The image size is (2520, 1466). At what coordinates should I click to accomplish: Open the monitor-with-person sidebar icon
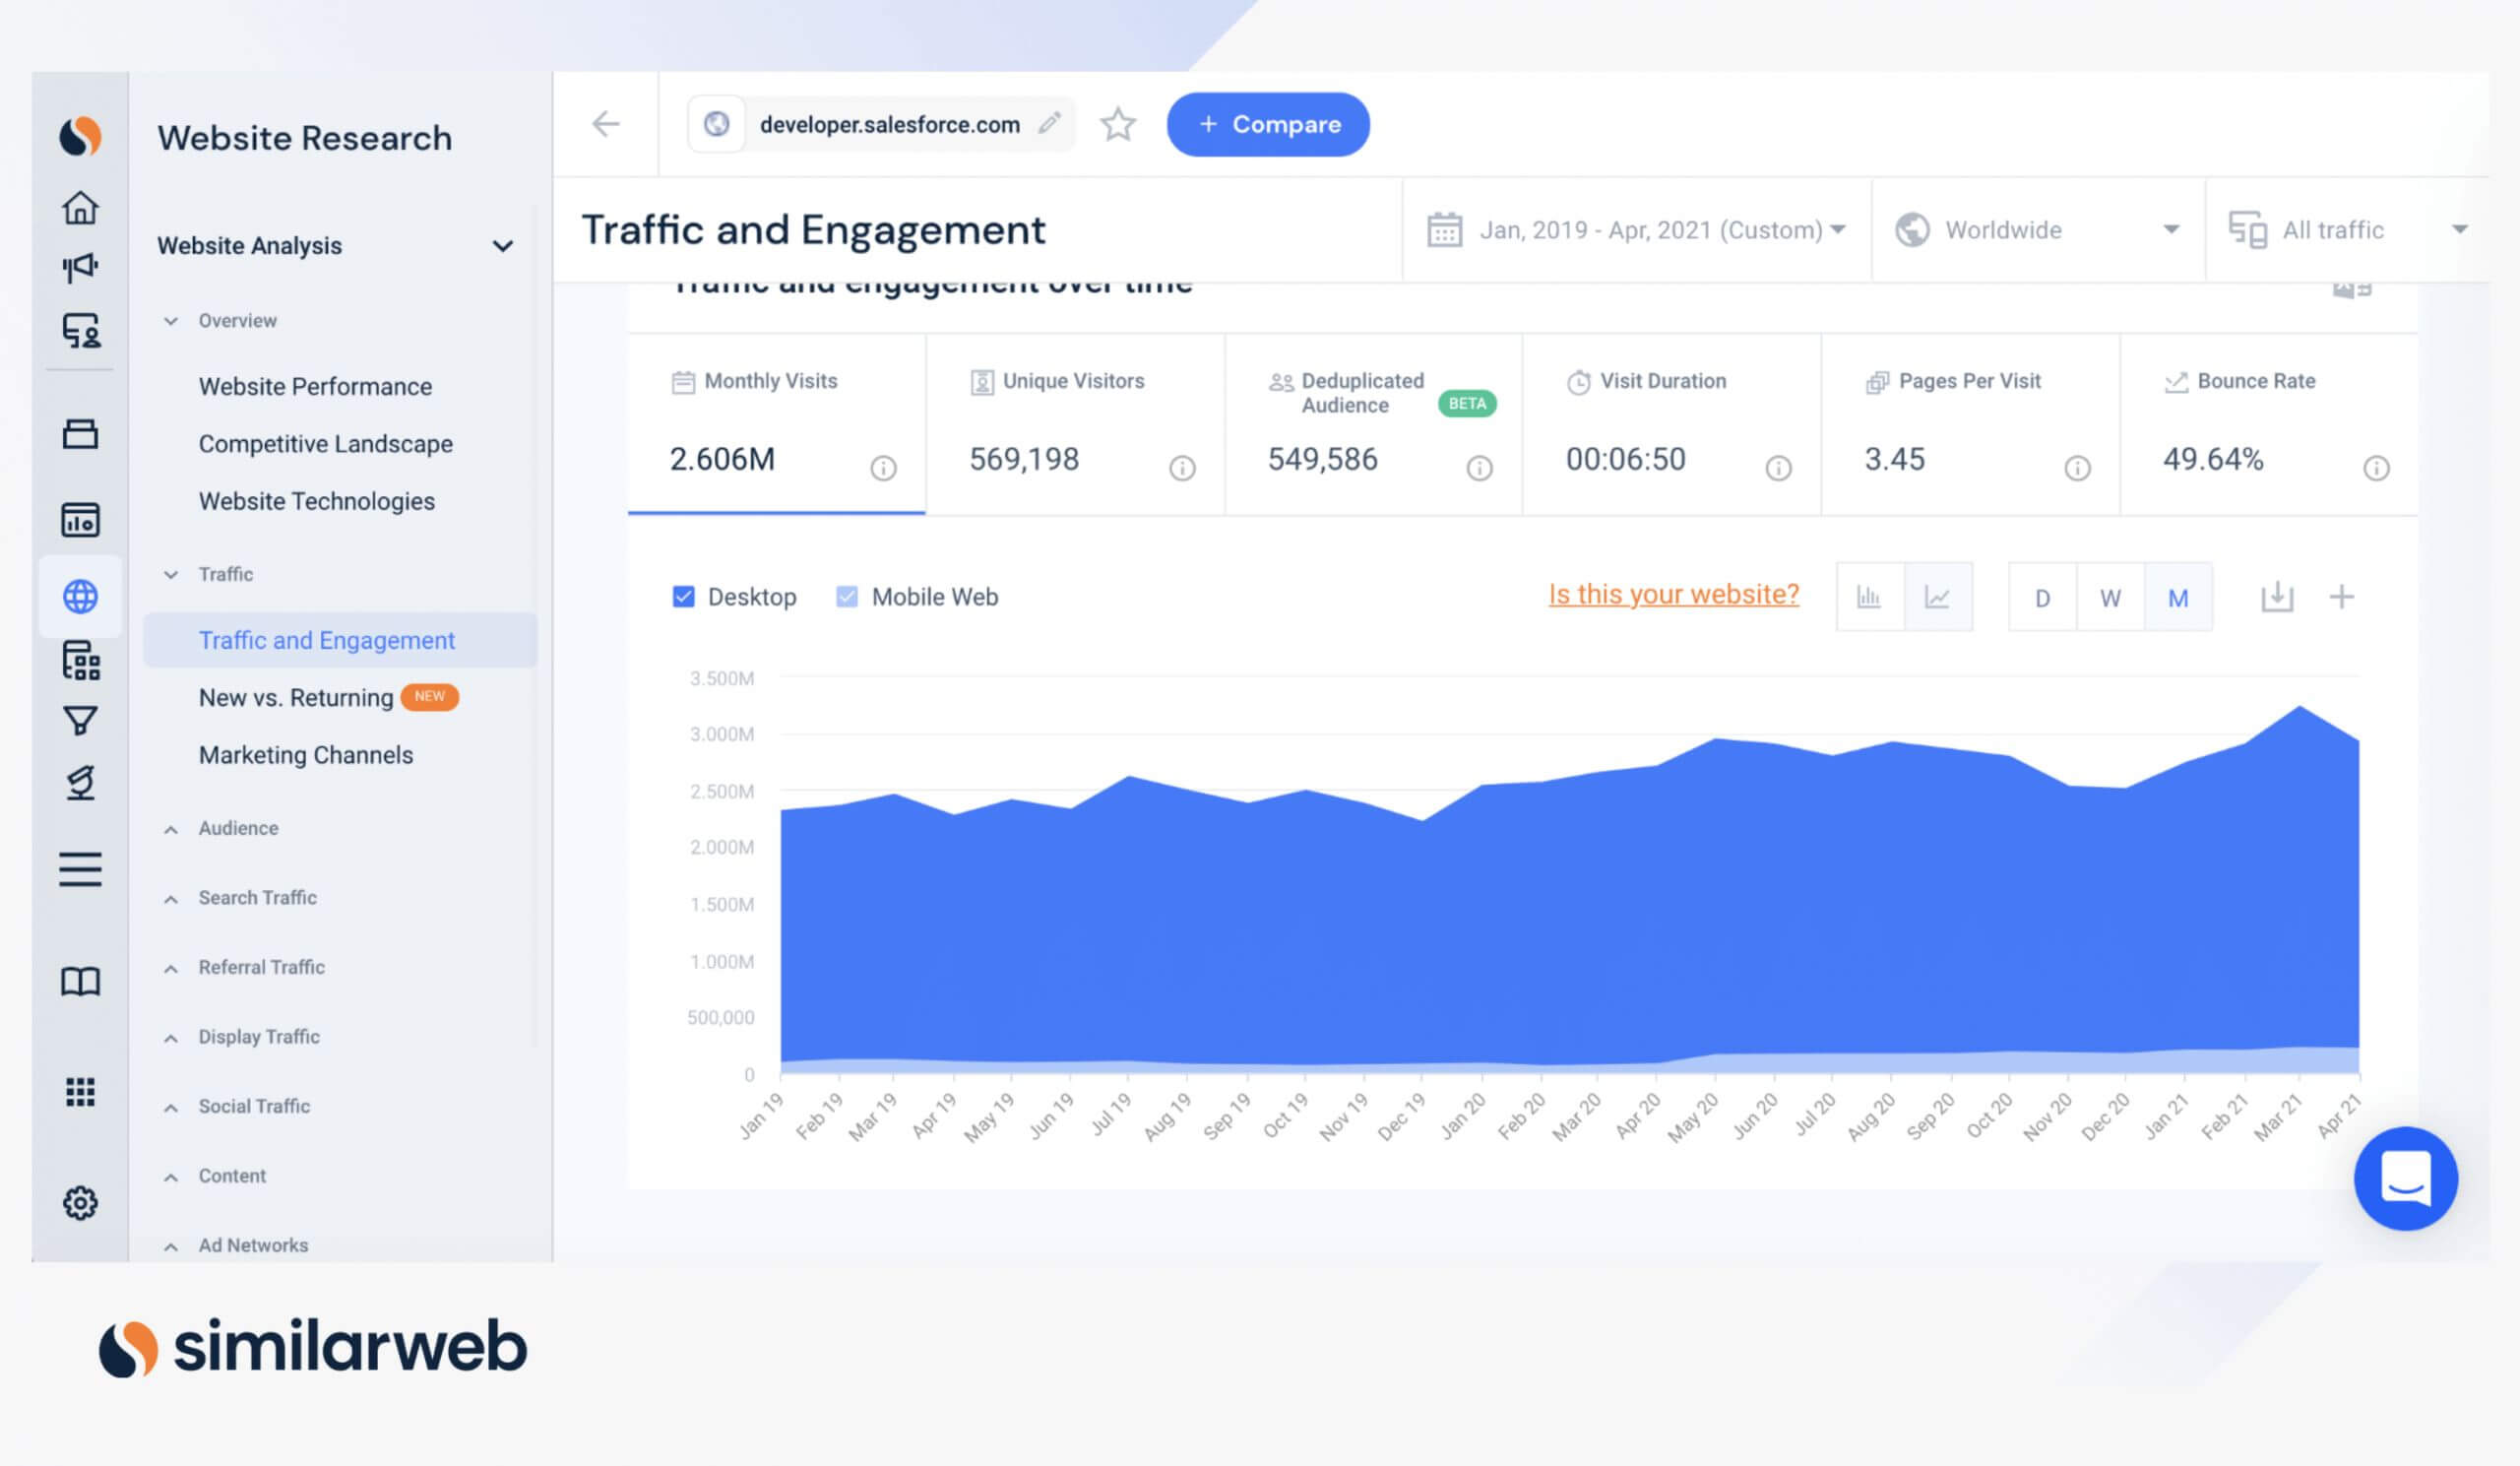[x=80, y=330]
